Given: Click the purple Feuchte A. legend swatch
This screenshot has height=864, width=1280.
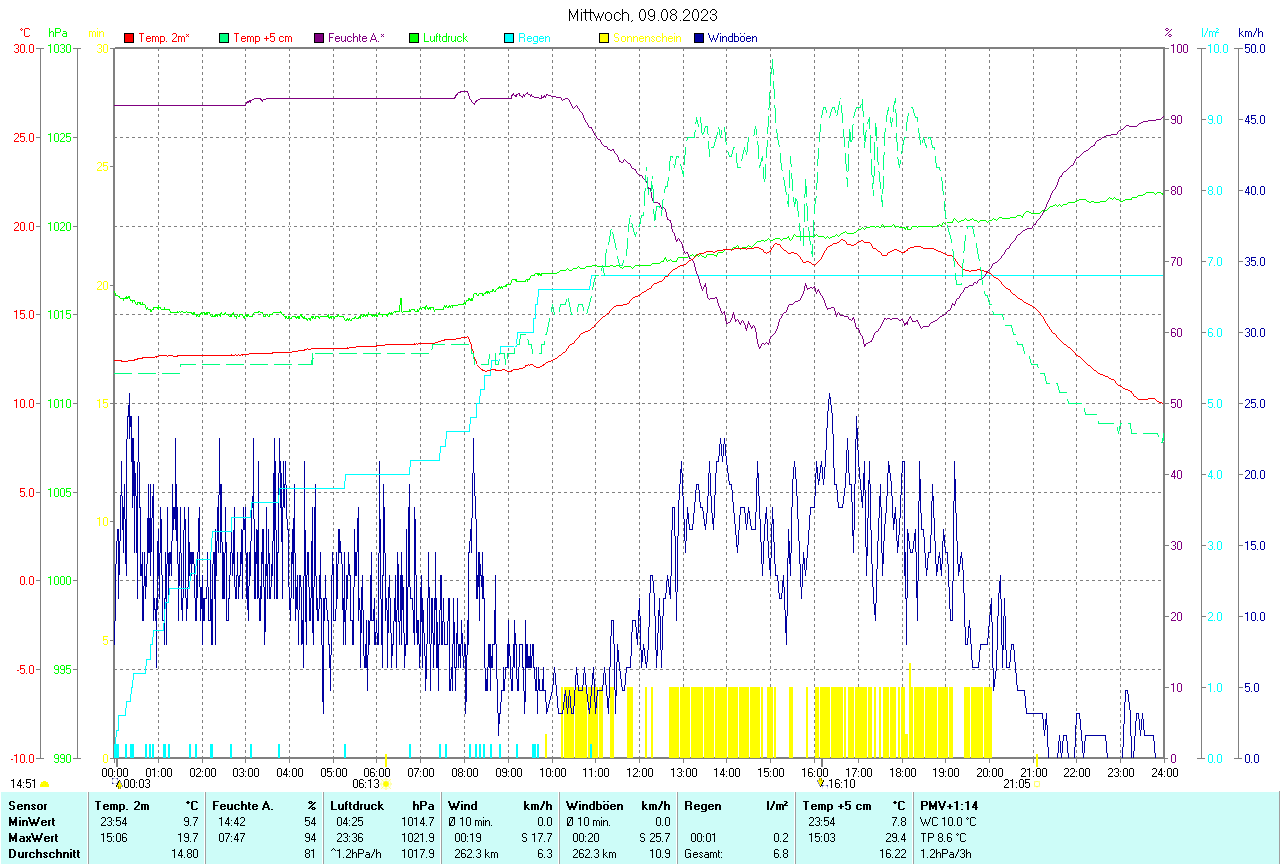Looking at the screenshot, I should click(319, 38).
